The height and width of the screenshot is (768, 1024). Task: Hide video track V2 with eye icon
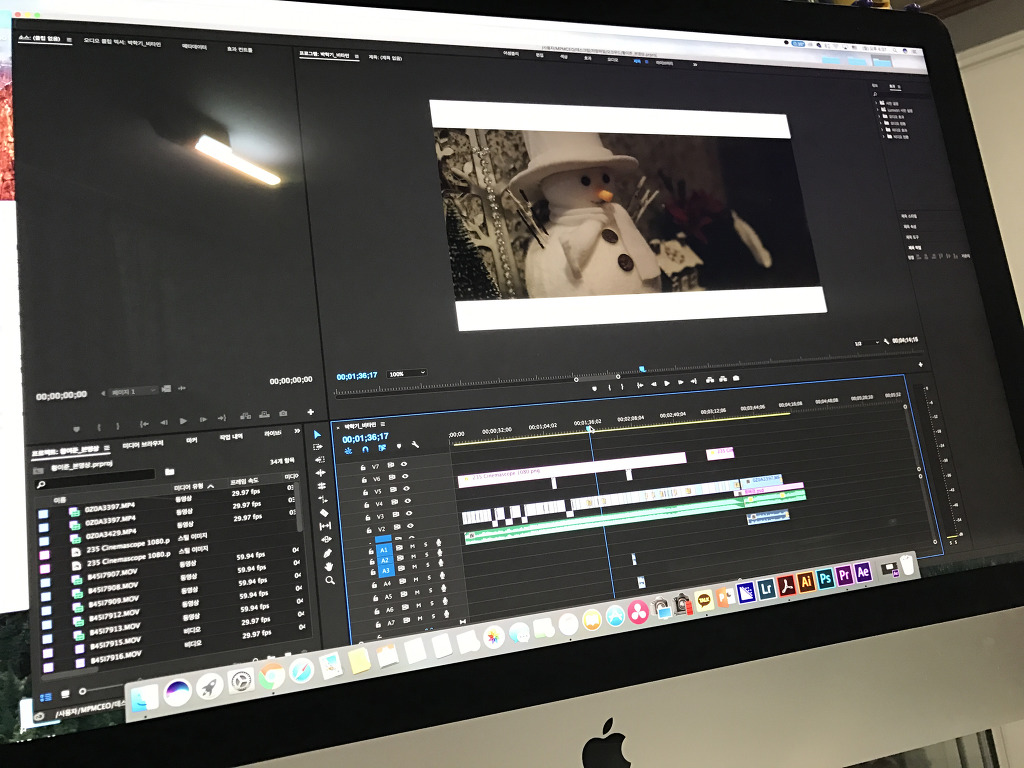point(411,526)
